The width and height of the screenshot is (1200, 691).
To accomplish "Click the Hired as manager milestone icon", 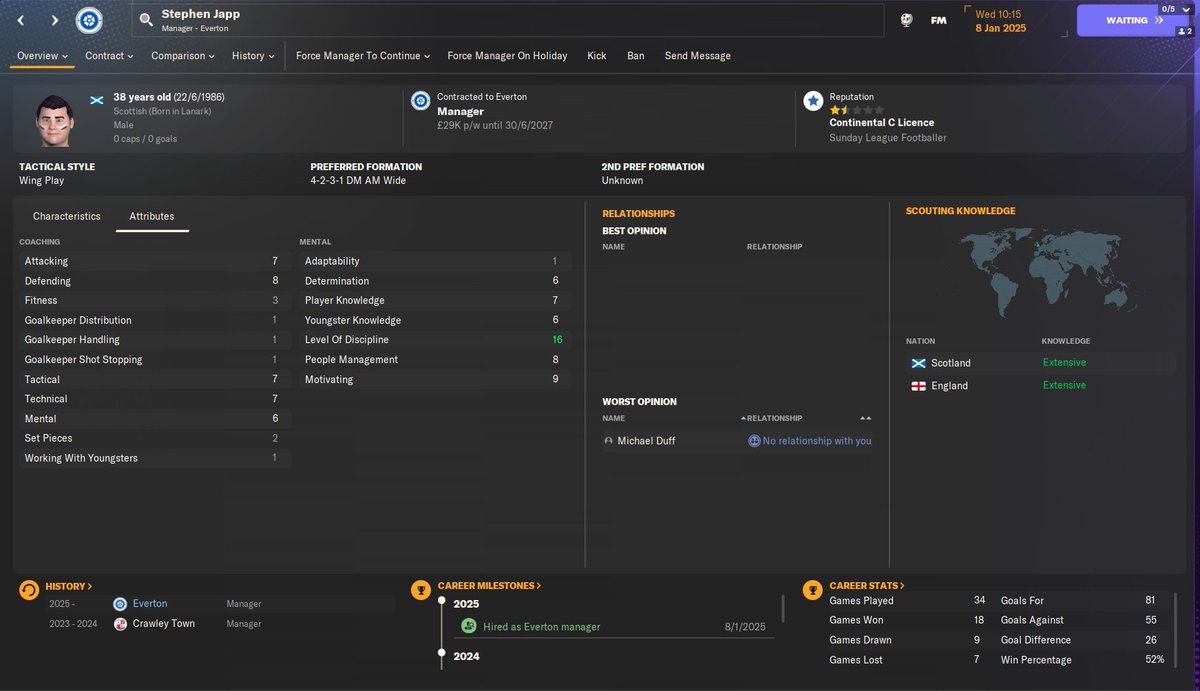I will click(468, 626).
